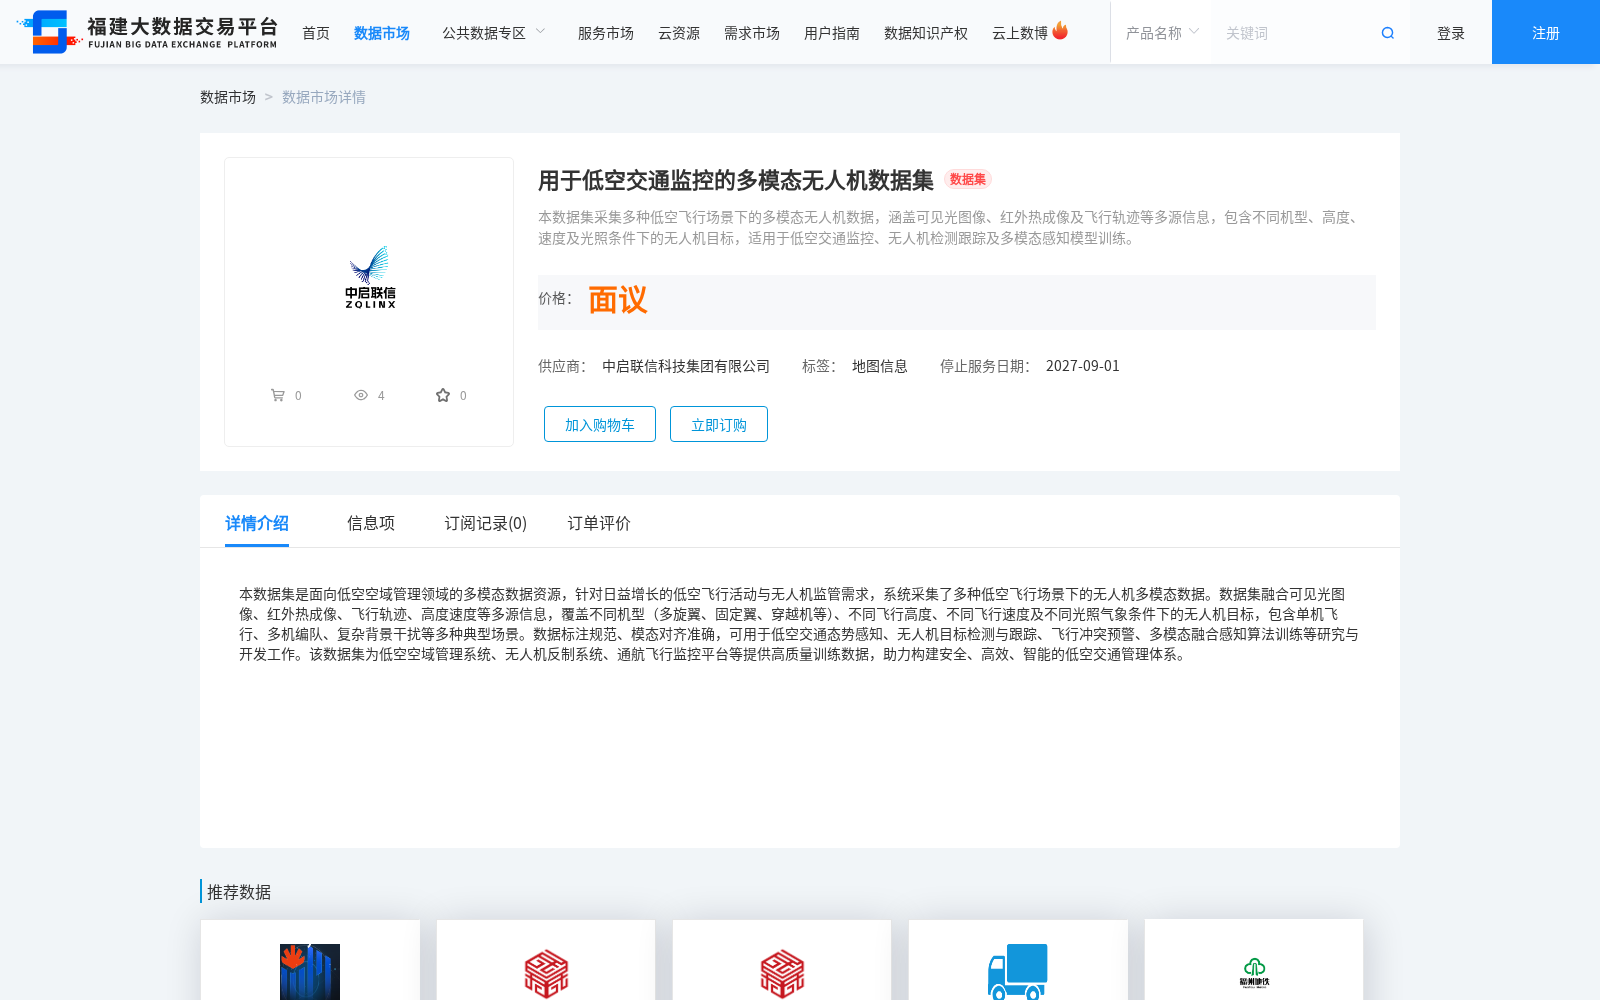Switch to the 订阅记录(0) tab
Screen dimensions: 1600x1000
(486, 523)
